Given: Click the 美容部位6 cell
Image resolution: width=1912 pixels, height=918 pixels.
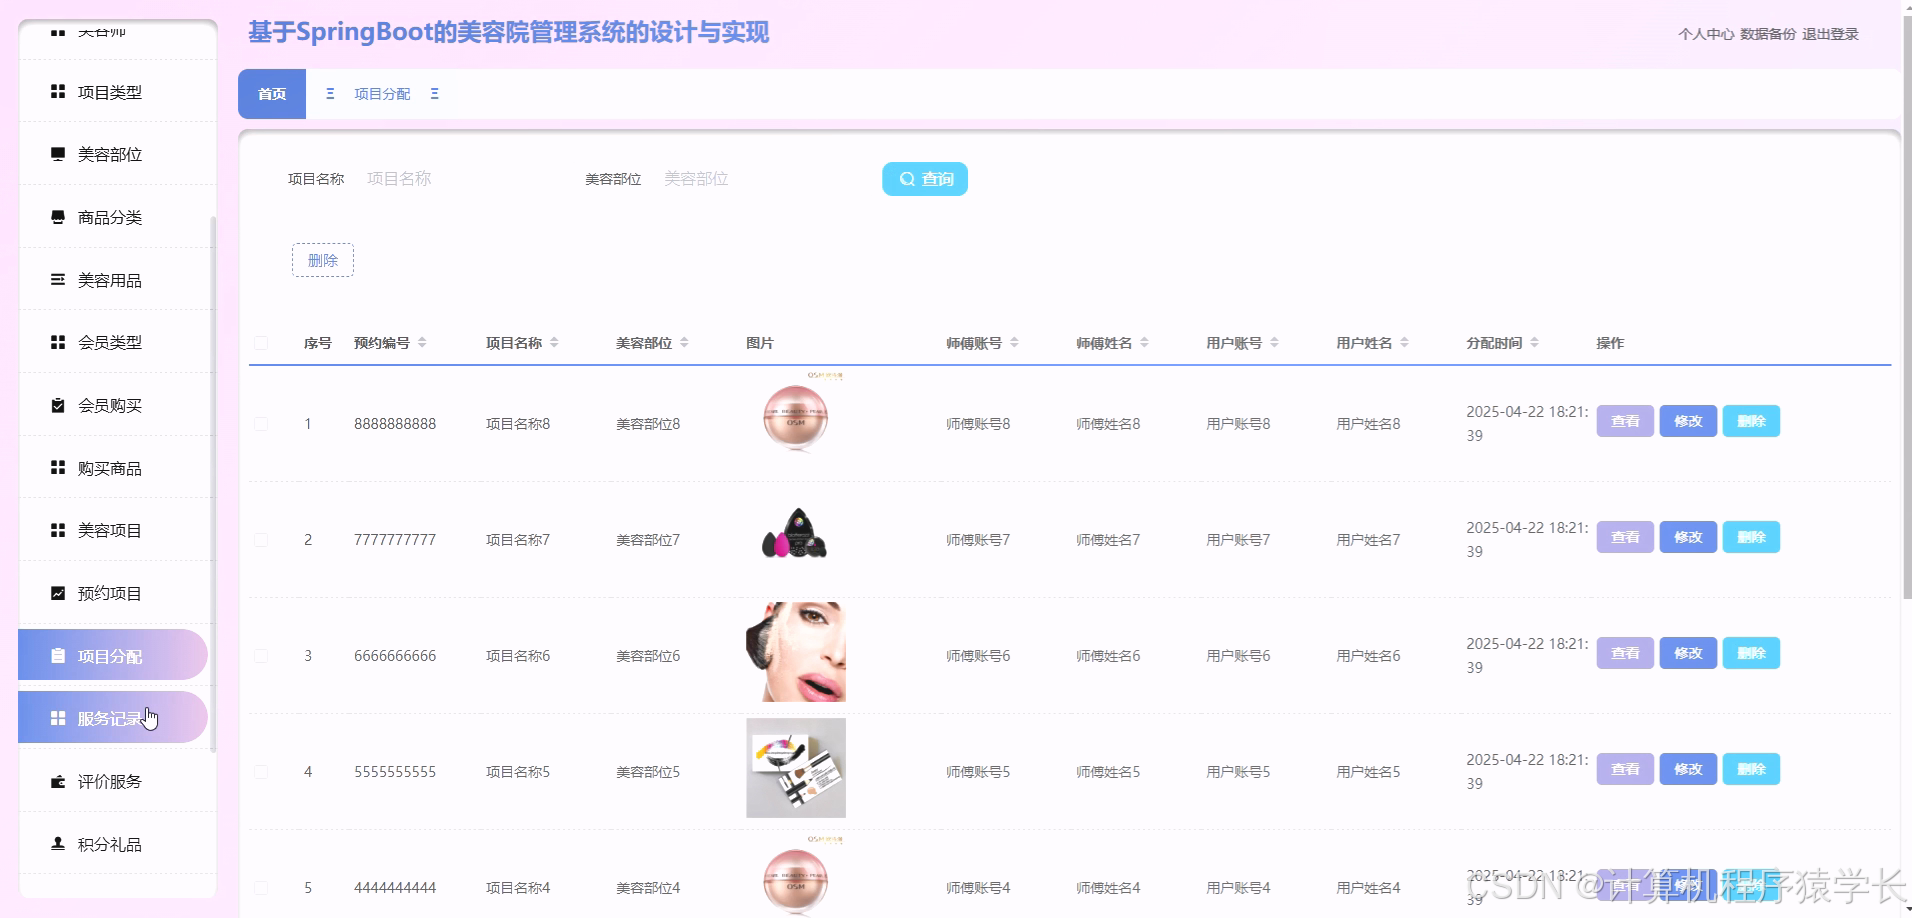Looking at the screenshot, I should point(648,656).
